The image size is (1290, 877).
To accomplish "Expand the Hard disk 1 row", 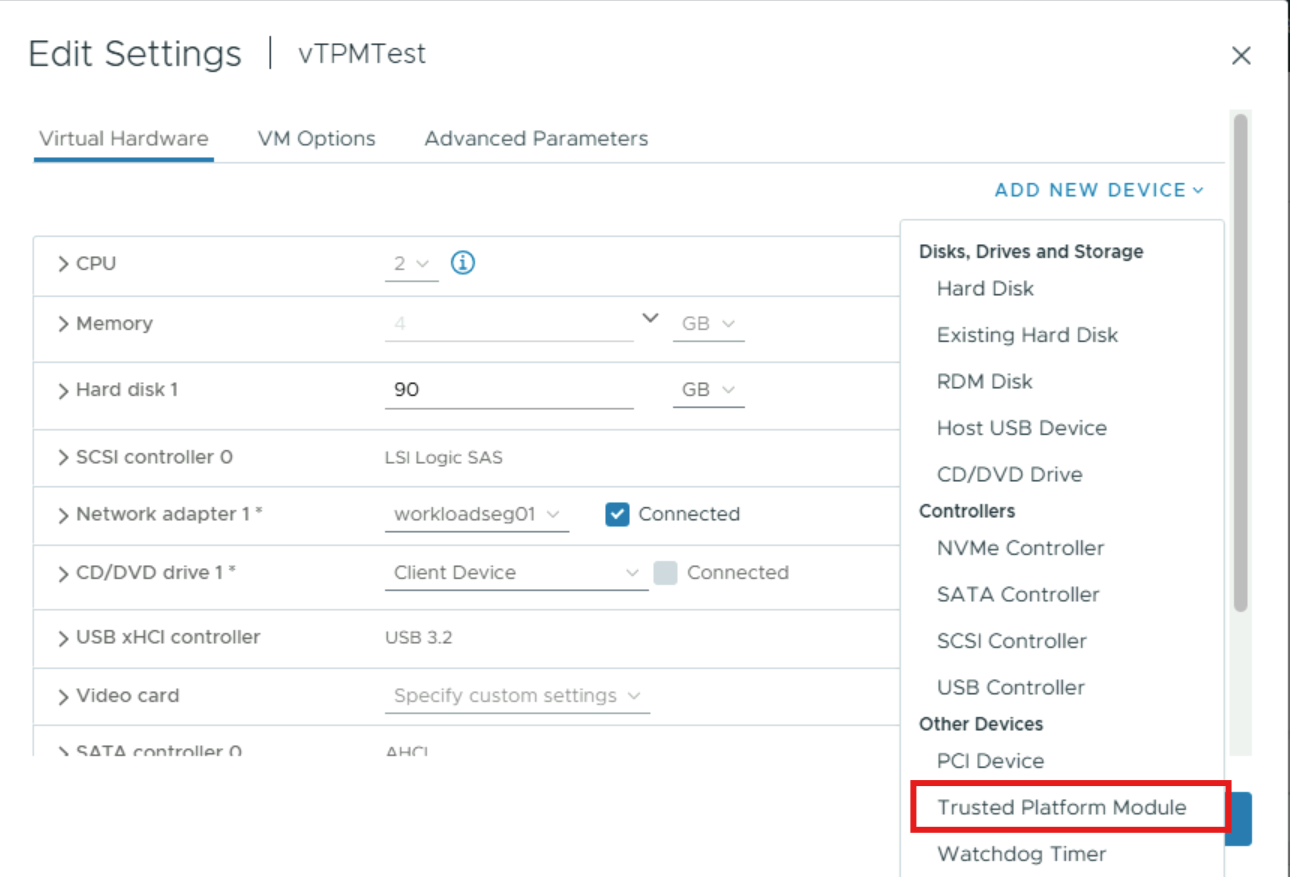I will pos(64,390).
